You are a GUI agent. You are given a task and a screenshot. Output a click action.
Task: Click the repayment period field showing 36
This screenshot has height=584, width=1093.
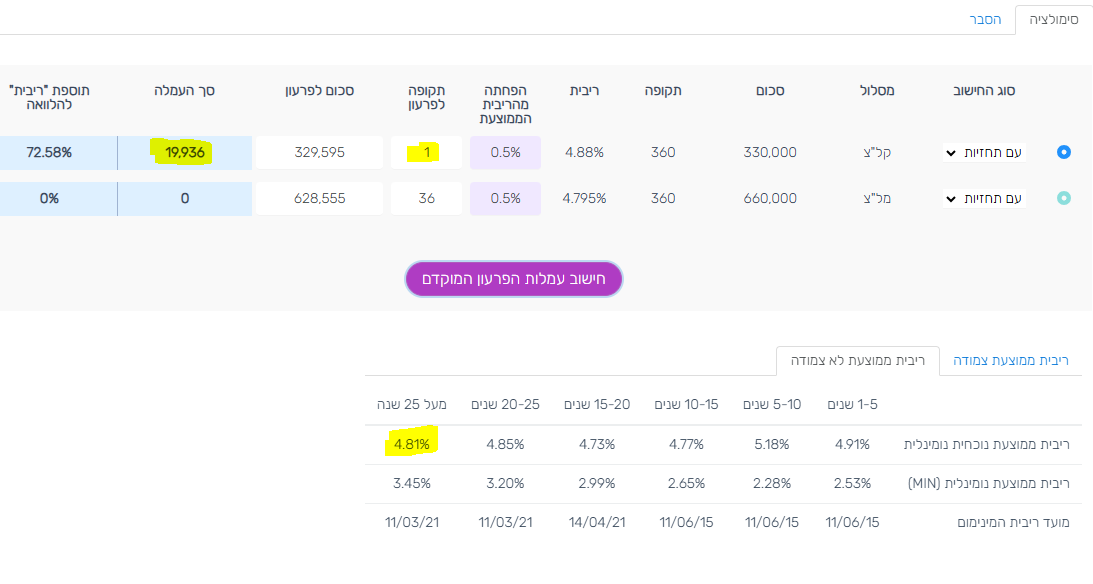coord(426,199)
